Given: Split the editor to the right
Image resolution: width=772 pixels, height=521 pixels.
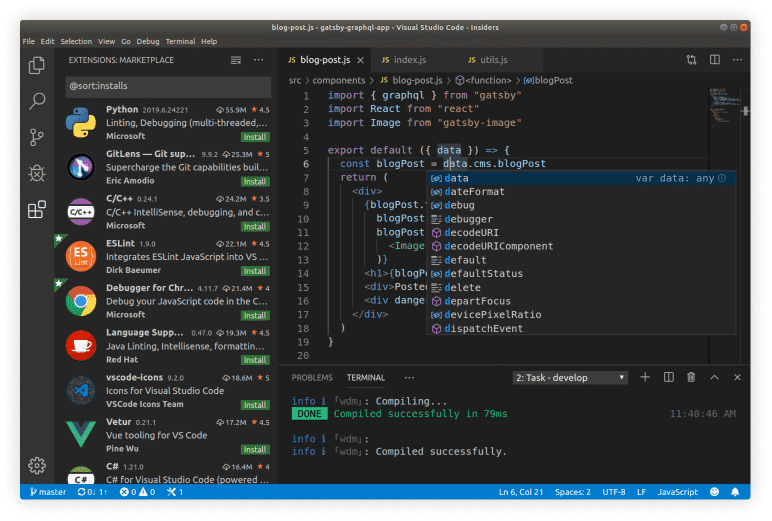Looking at the screenshot, I should pos(714,60).
